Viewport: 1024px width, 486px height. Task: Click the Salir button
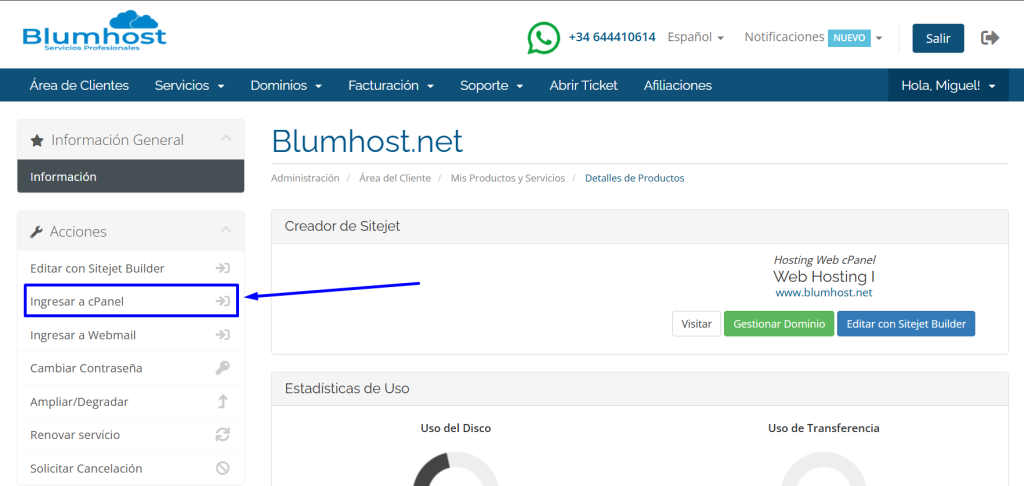(938, 39)
